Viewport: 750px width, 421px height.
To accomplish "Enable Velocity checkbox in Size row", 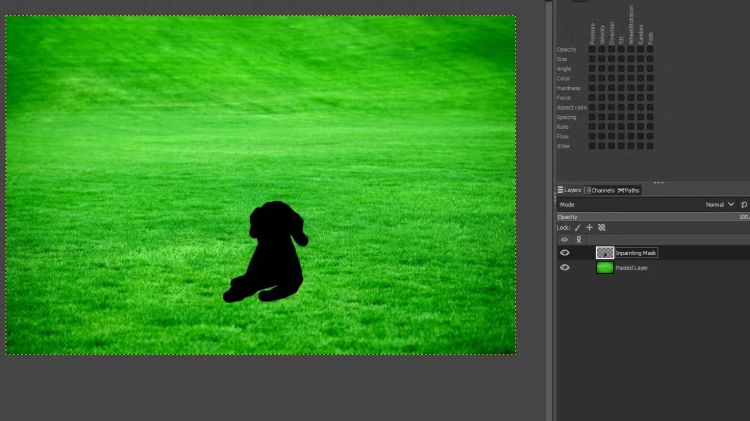I will (602, 59).
